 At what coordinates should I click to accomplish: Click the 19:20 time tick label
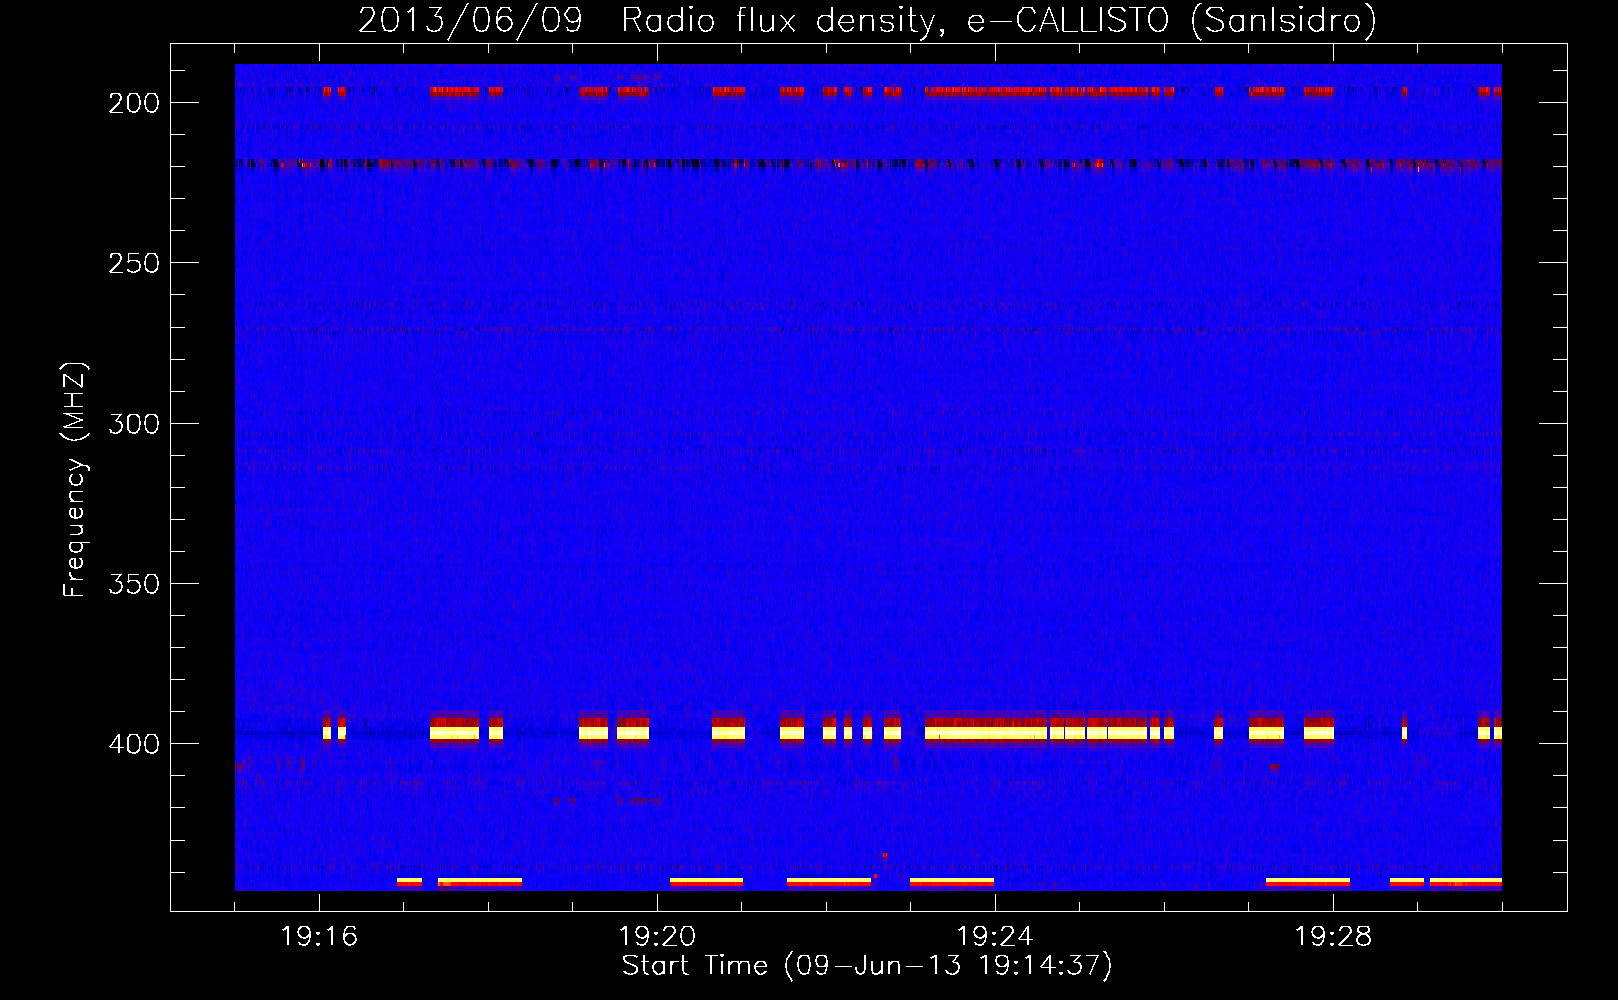(657, 937)
